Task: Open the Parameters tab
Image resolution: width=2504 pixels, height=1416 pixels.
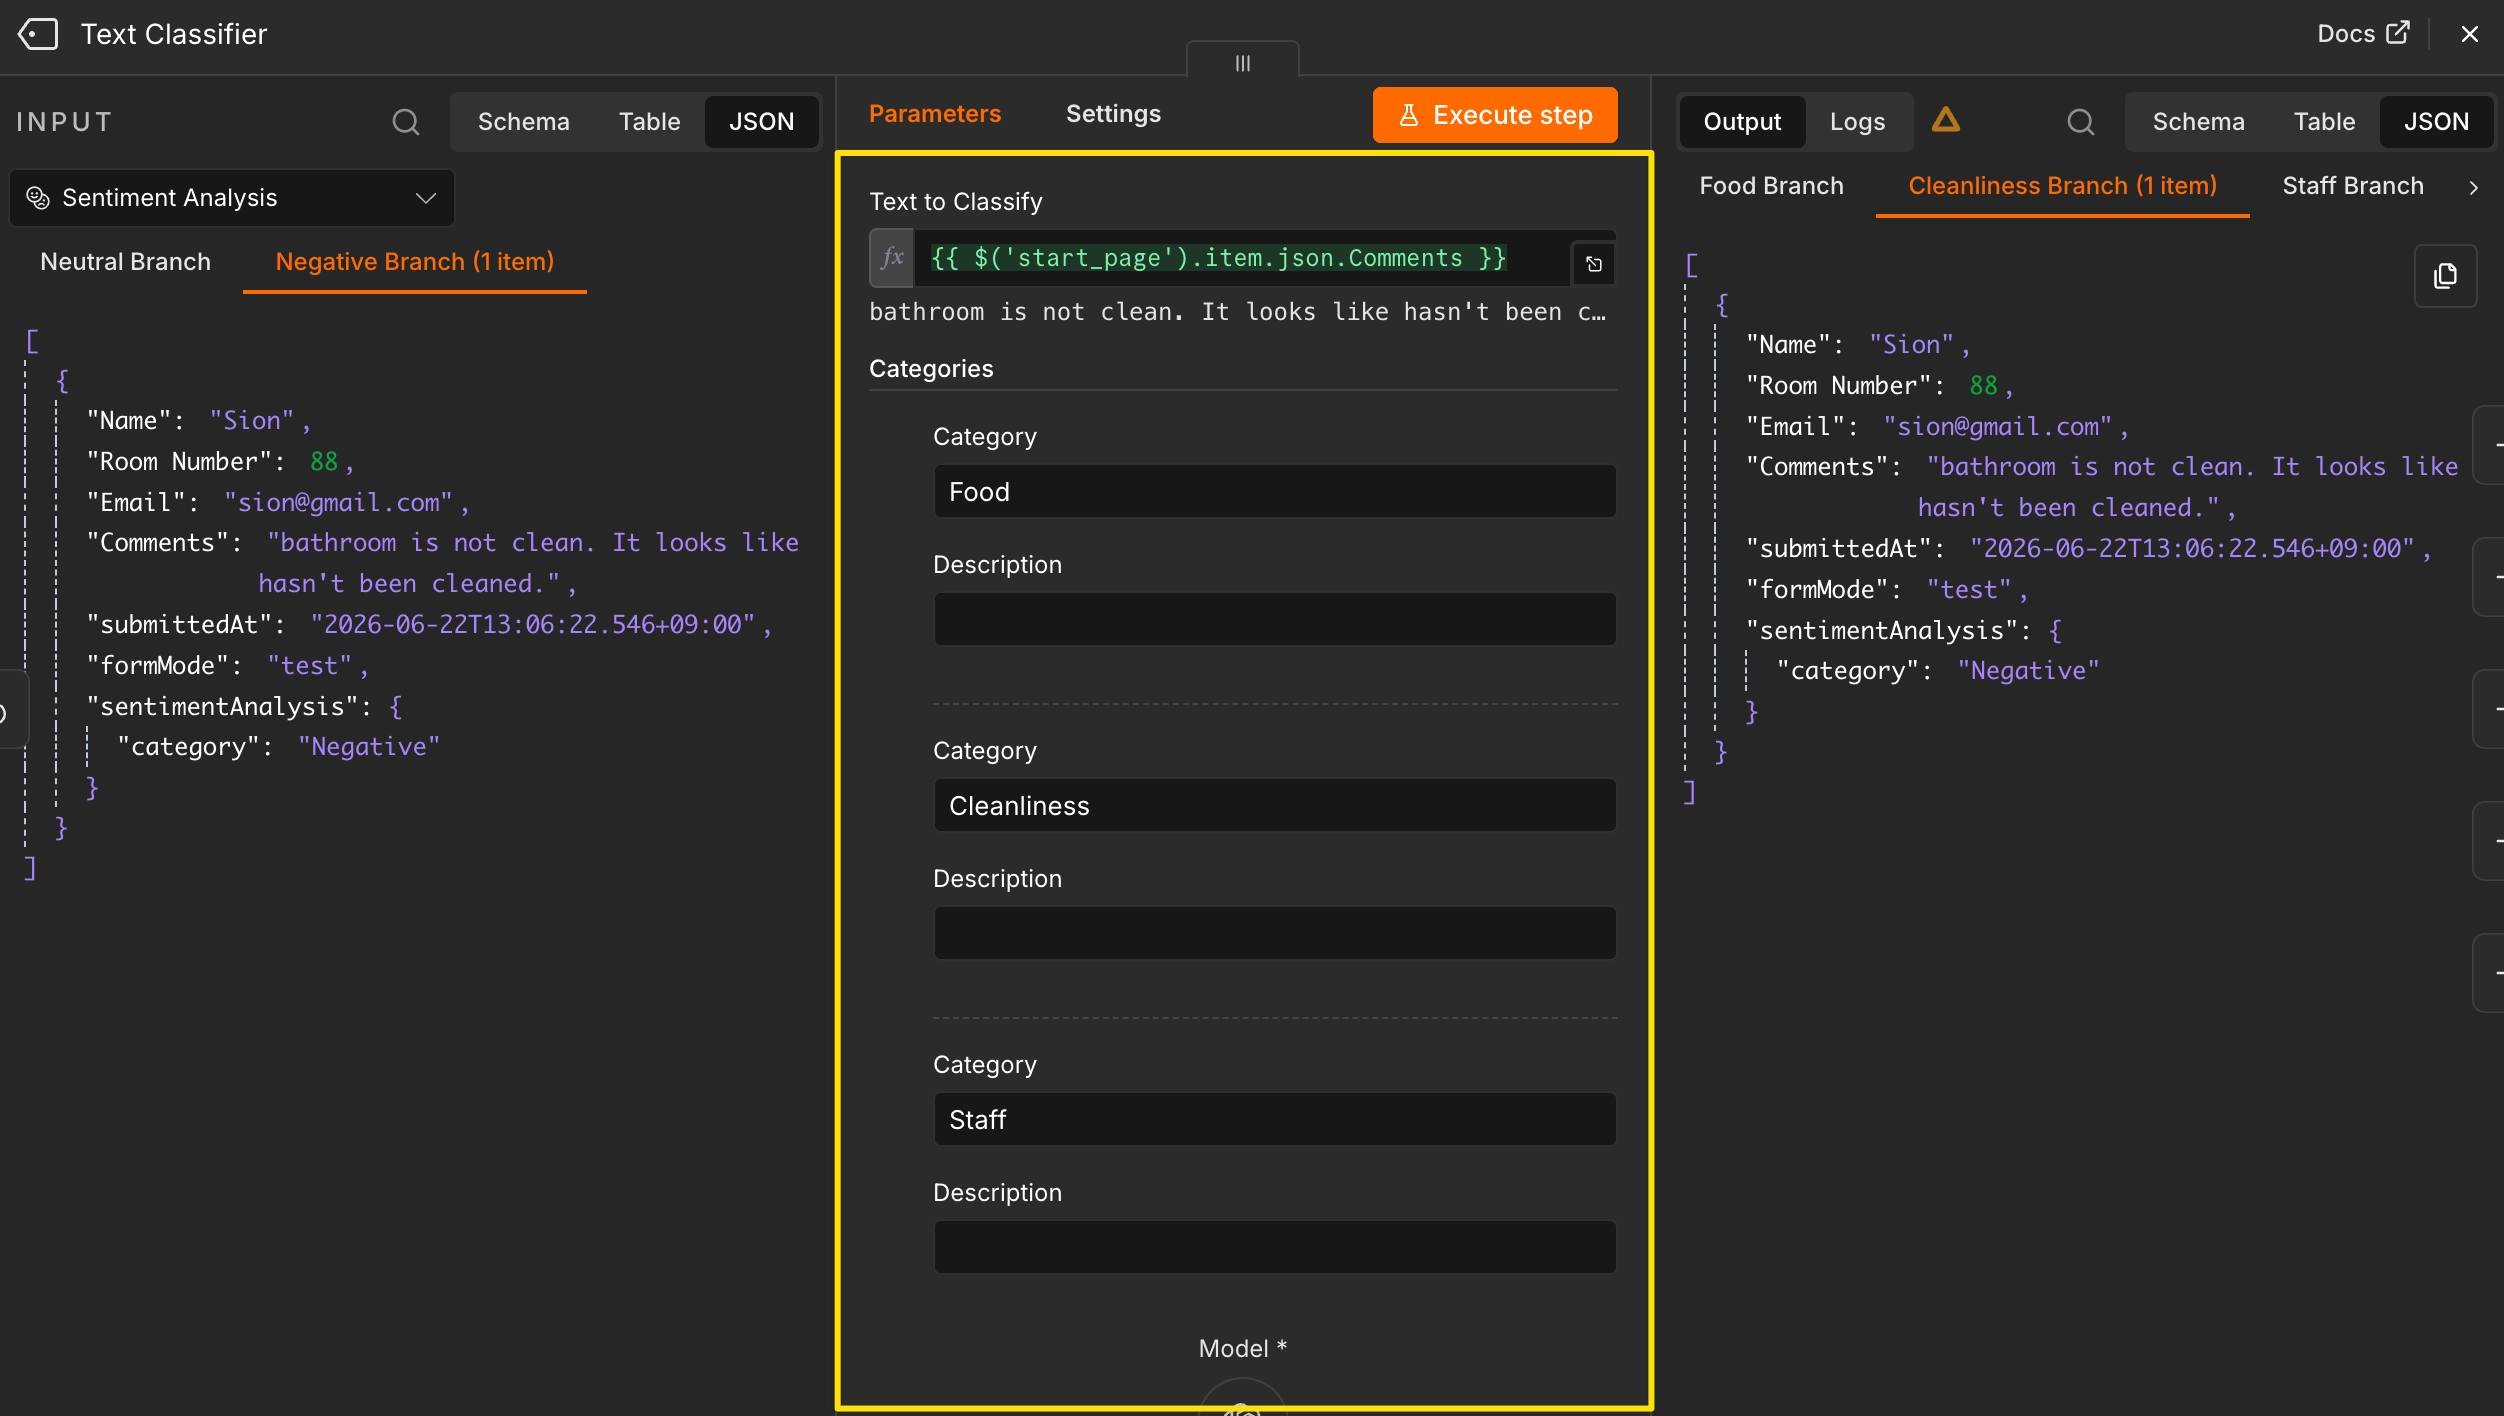Action: tap(935, 114)
